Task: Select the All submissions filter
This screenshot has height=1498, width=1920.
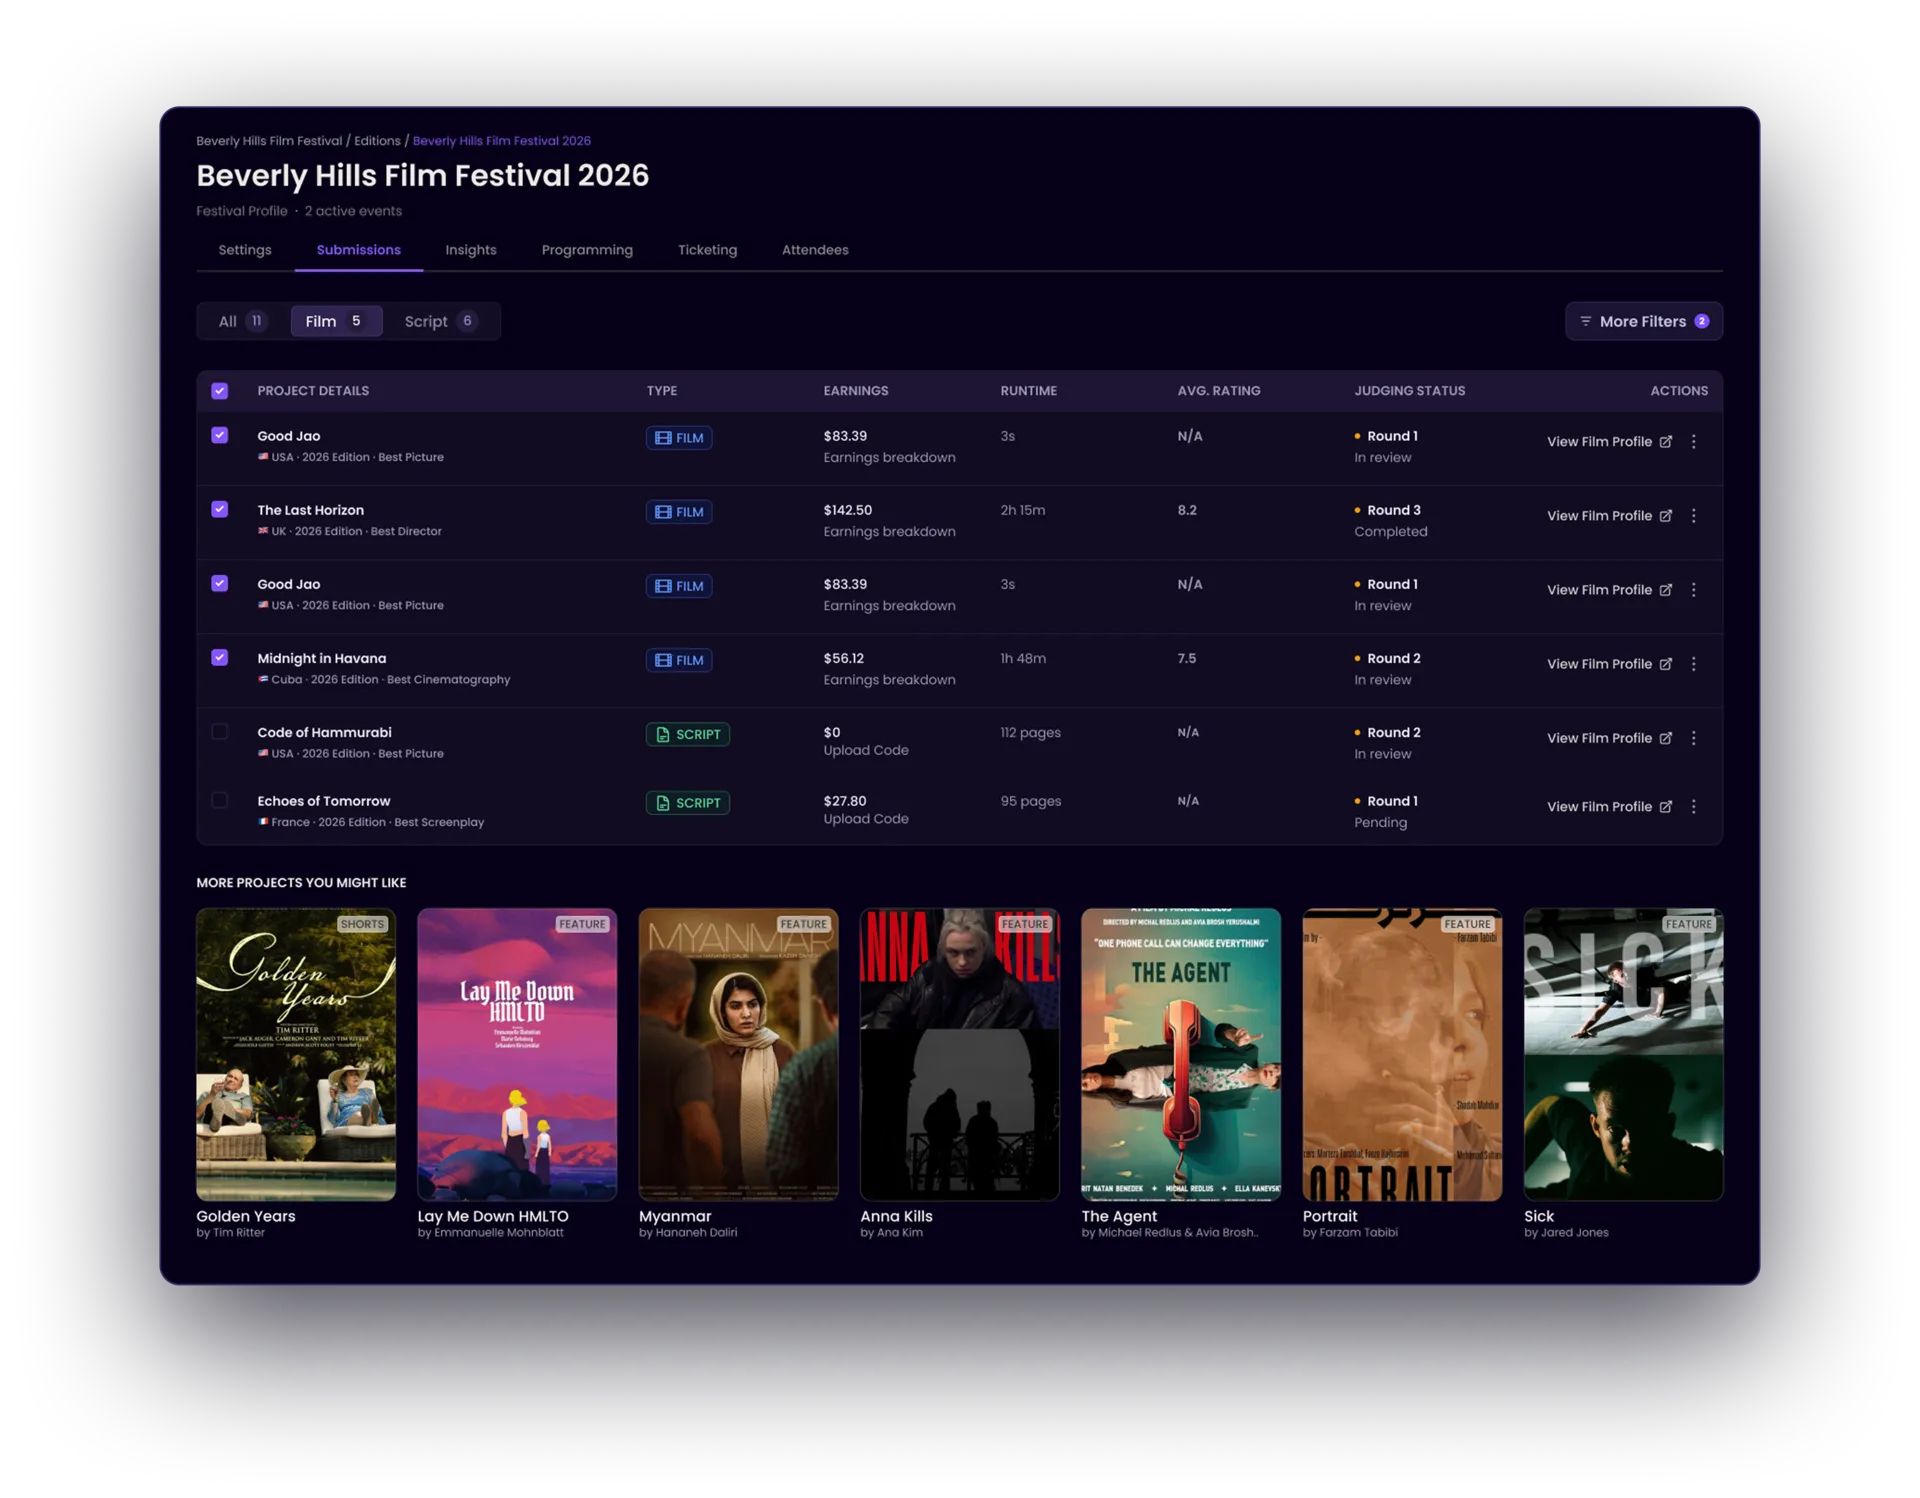Action: click(242, 321)
